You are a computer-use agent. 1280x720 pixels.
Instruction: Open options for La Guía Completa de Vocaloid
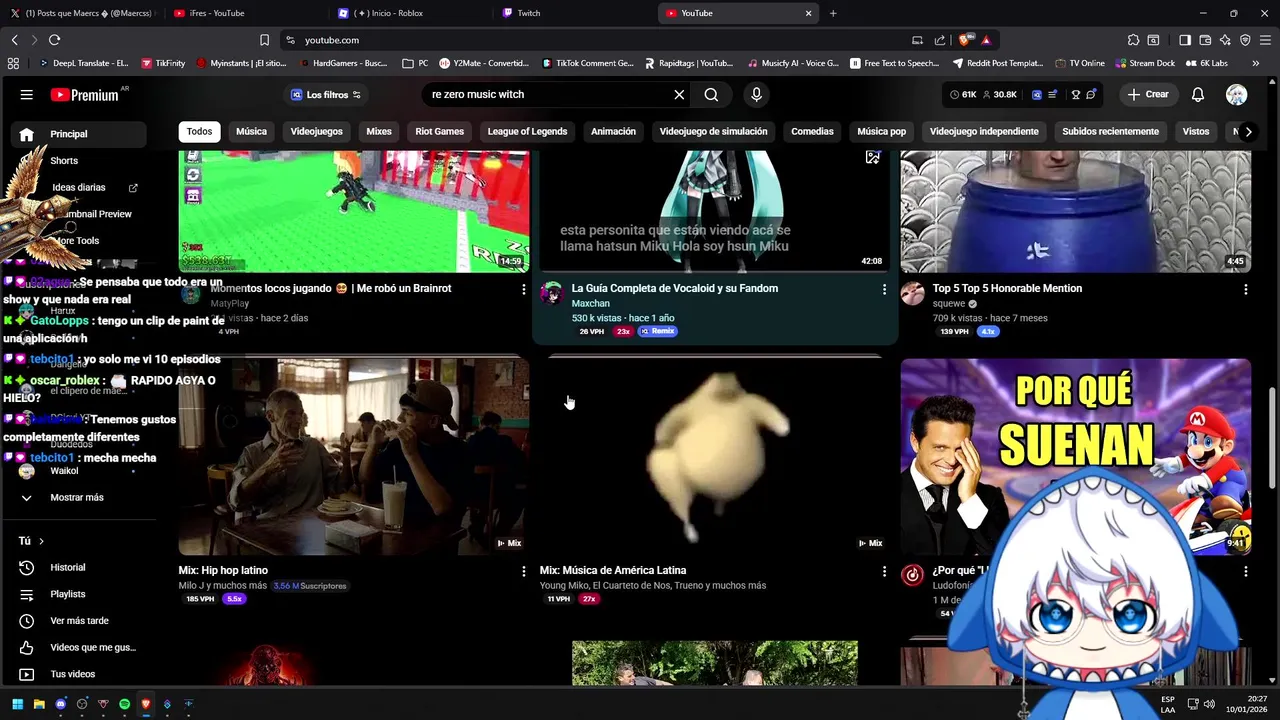(884, 289)
